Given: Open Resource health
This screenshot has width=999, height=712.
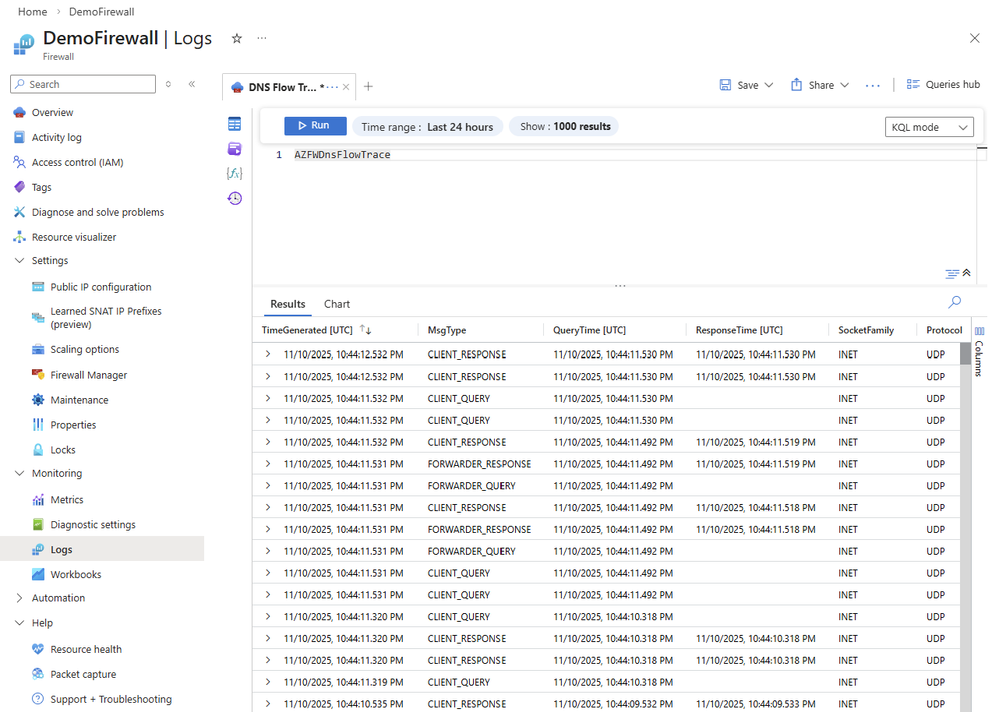Looking at the screenshot, I should (x=86, y=650).
